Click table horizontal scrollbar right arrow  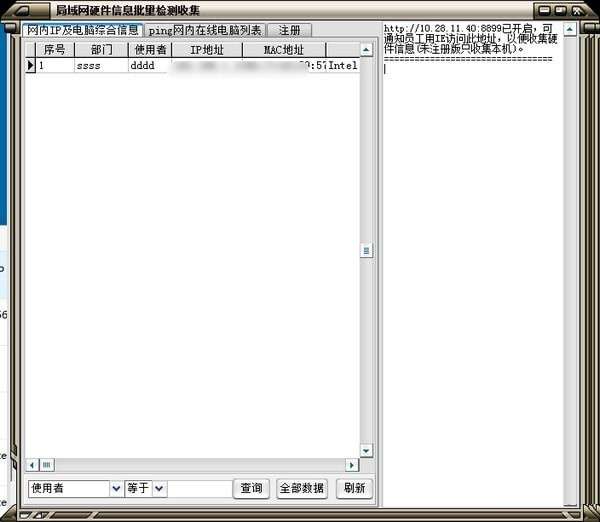click(352, 465)
